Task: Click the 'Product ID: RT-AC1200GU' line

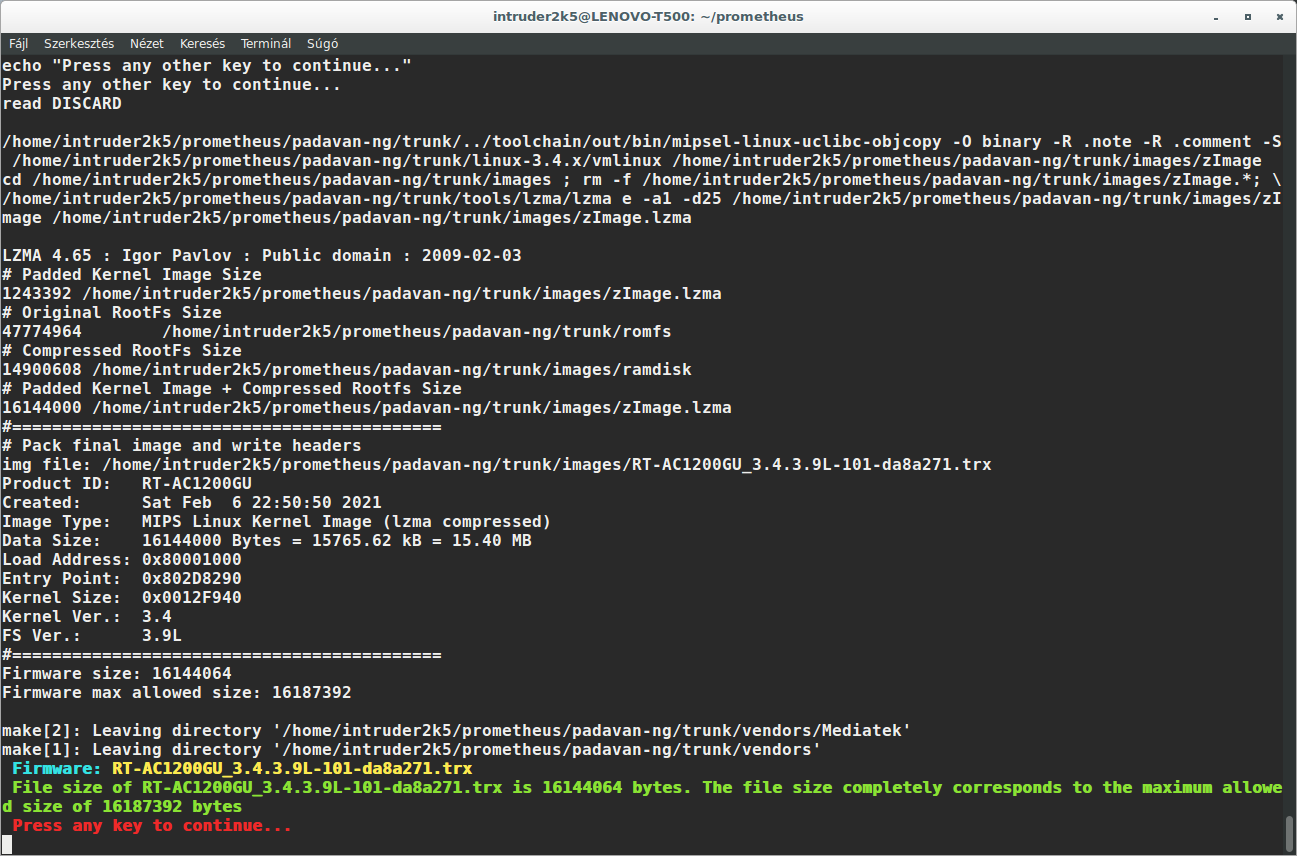Action: tap(127, 484)
